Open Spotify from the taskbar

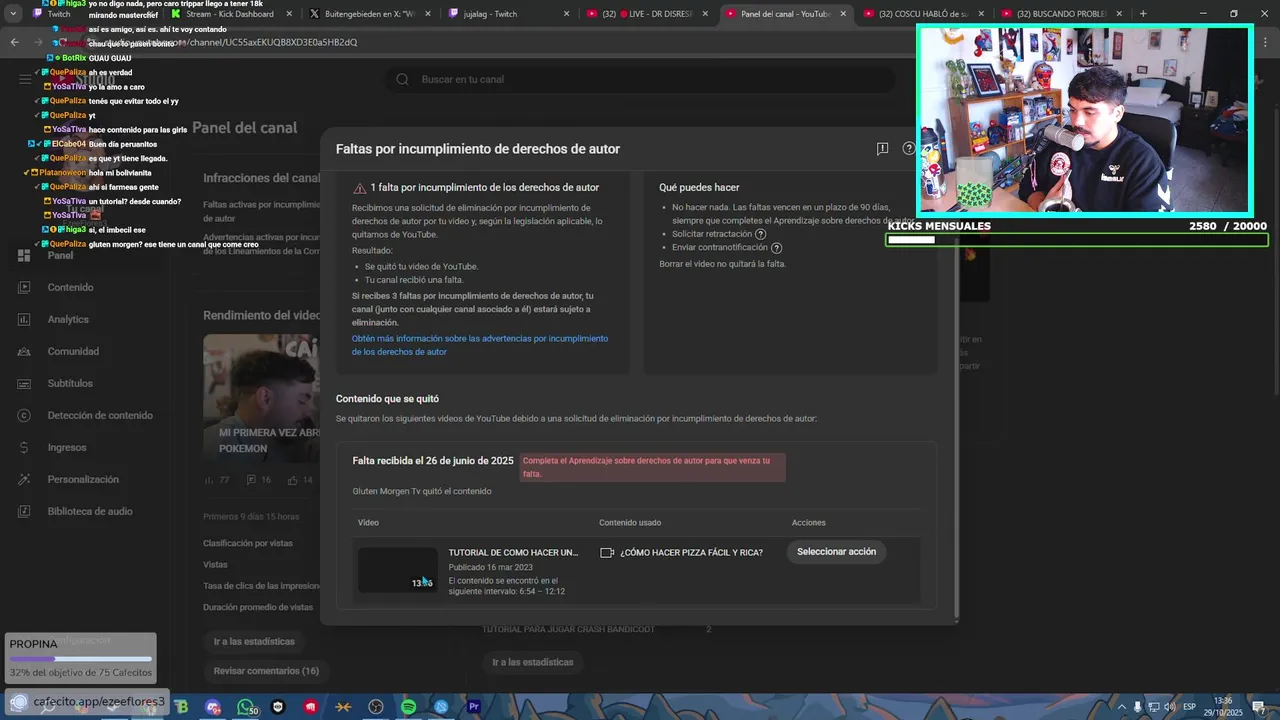408,707
